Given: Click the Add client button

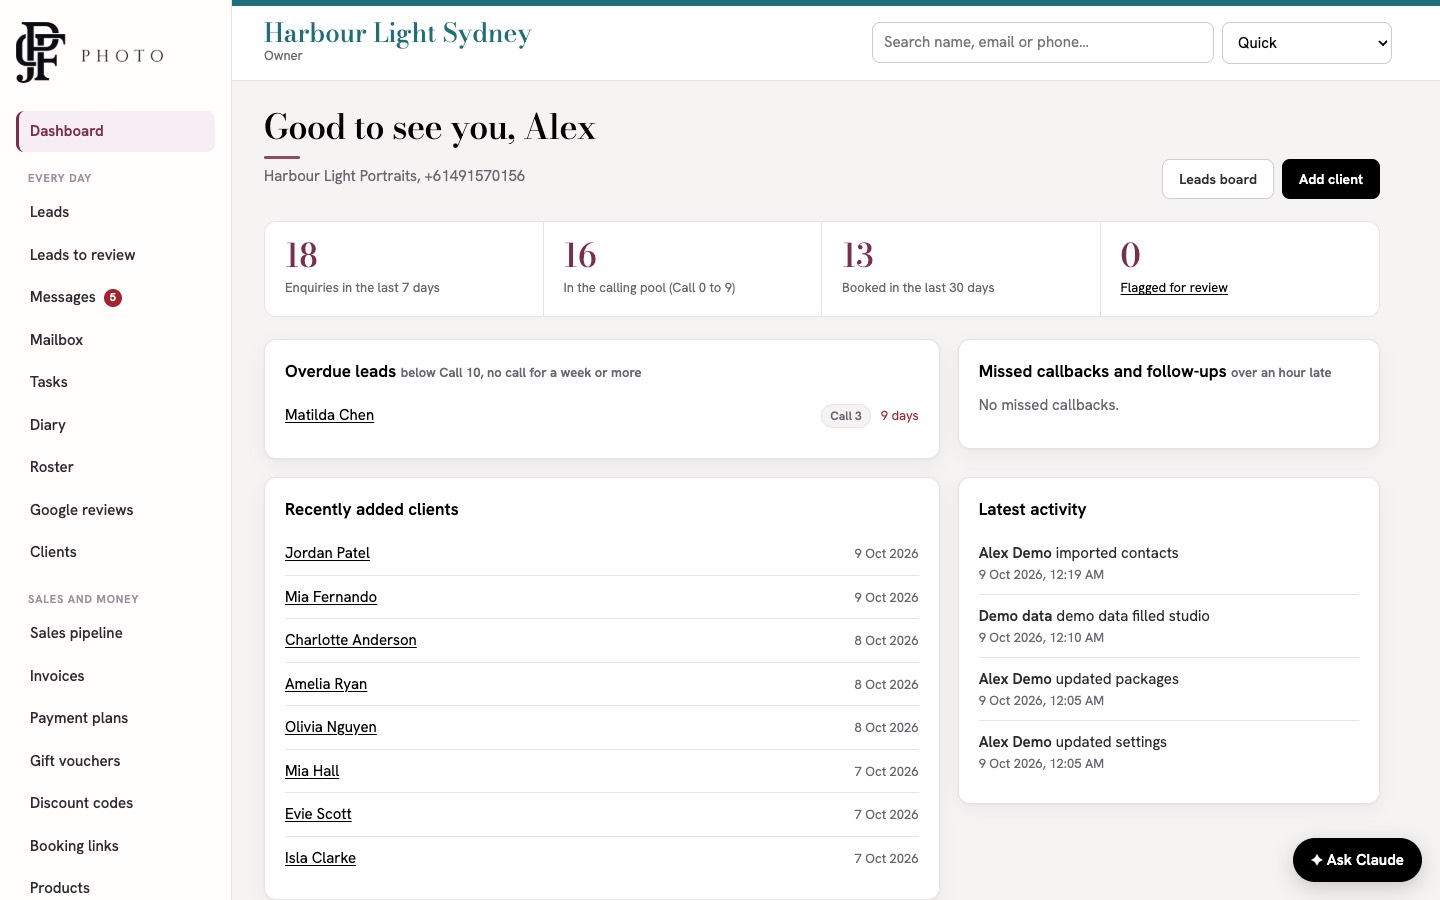Looking at the screenshot, I should click(1330, 179).
